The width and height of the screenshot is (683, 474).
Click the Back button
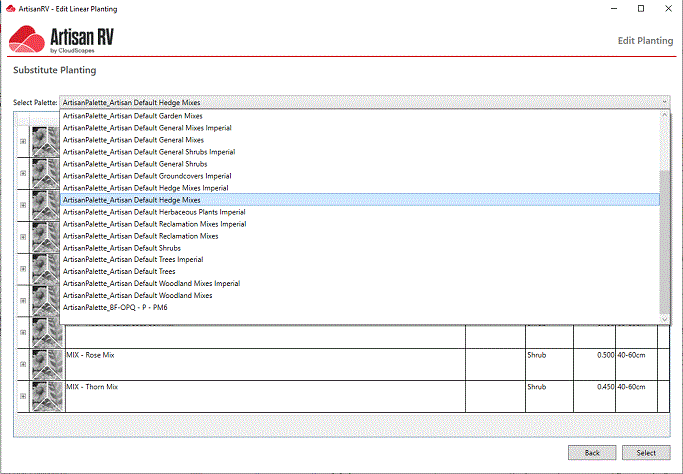[x=592, y=453]
